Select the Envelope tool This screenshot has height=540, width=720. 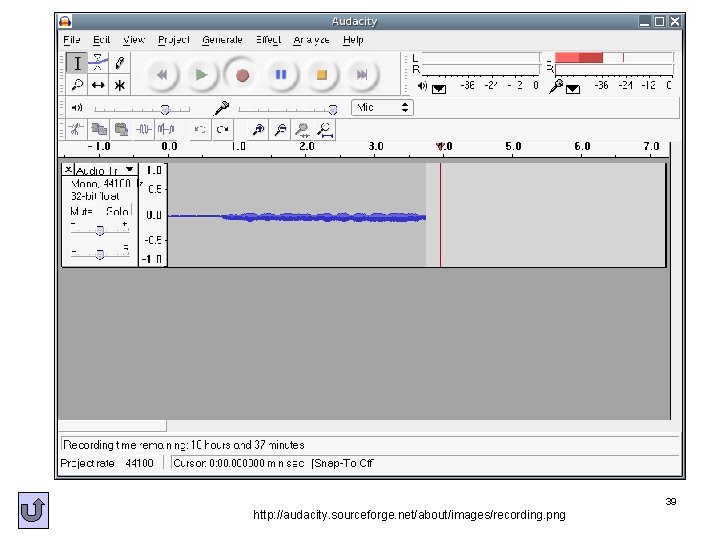point(98,63)
